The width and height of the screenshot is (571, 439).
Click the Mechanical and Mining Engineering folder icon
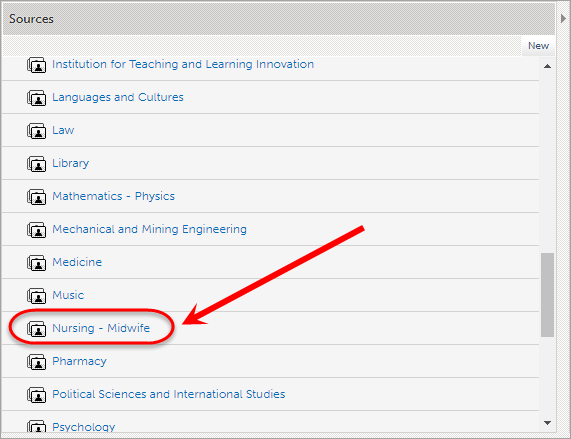pyautogui.click(x=36, y=230)
